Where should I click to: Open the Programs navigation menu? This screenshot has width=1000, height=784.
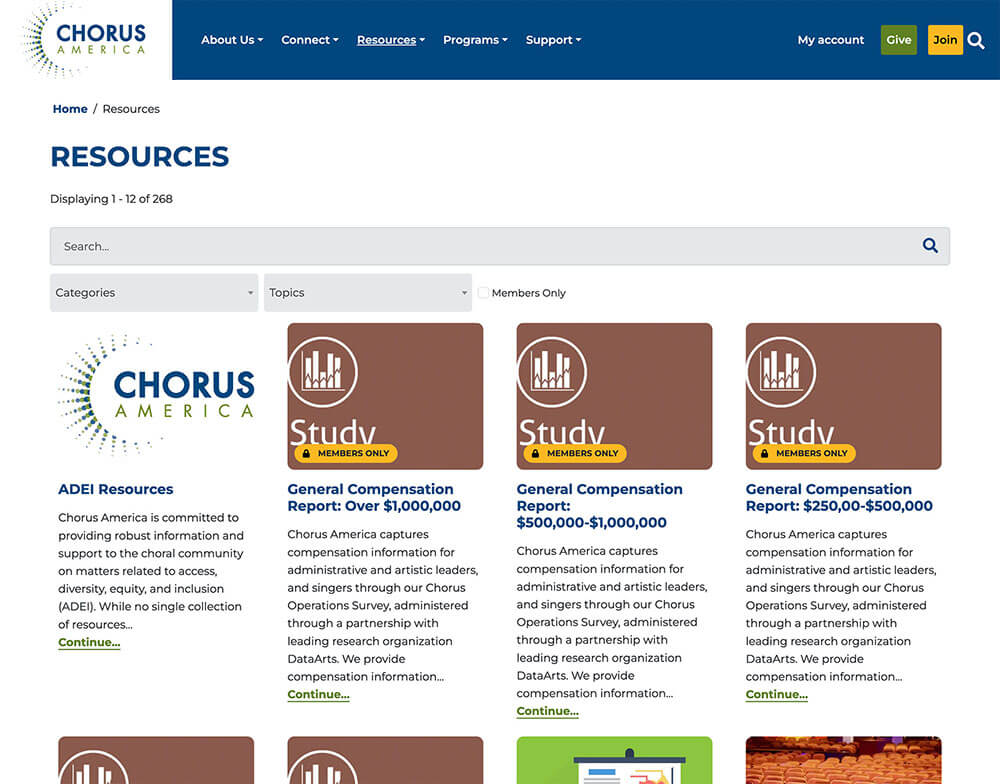point(474,40)
